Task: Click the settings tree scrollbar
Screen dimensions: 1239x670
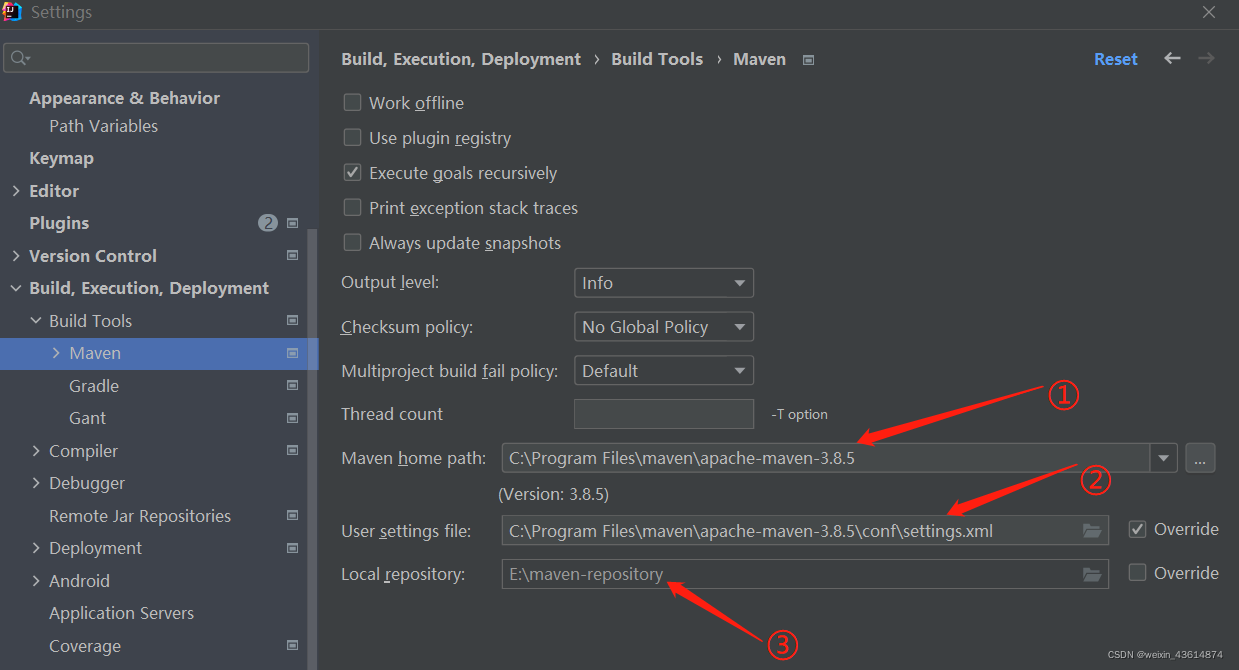Action: pyautogui.click(x=313, y=449)
